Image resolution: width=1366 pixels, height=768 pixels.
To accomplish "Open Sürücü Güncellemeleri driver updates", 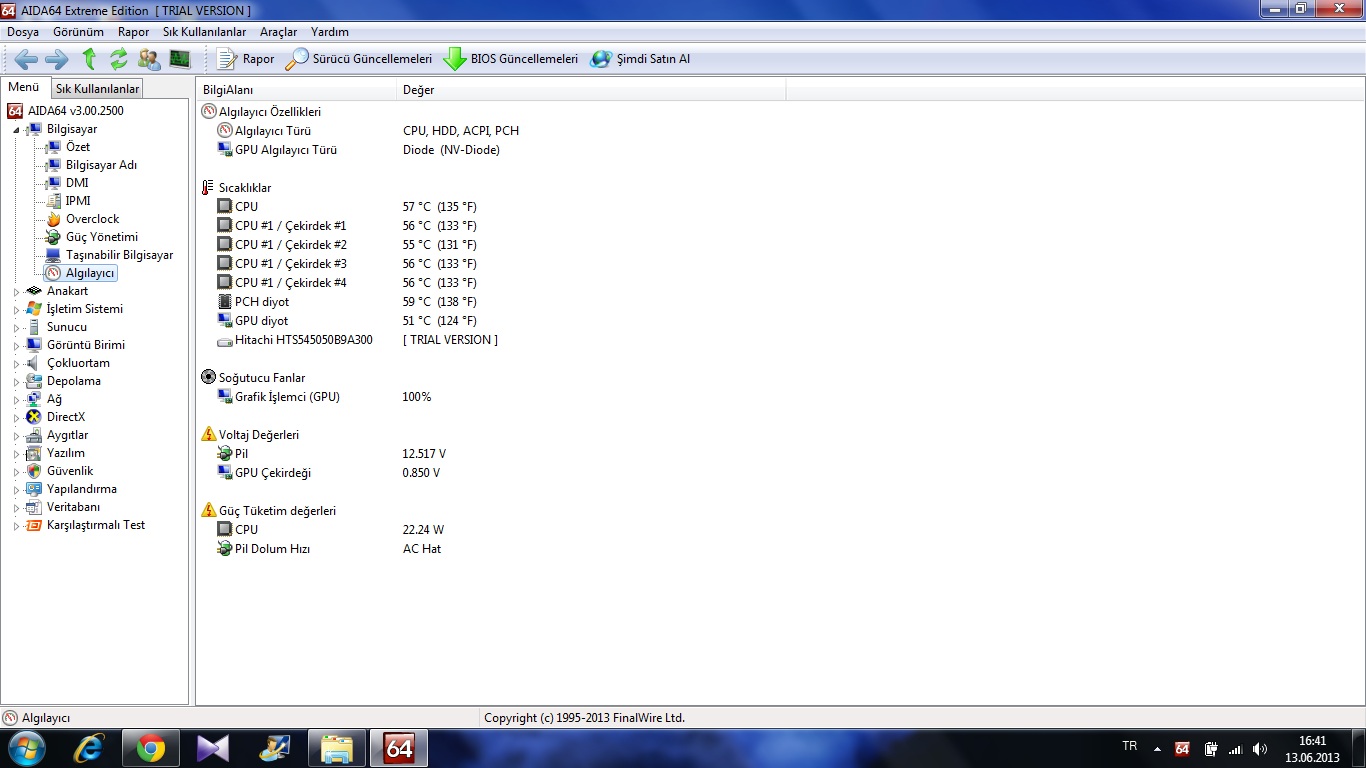I will pos(359,59).
